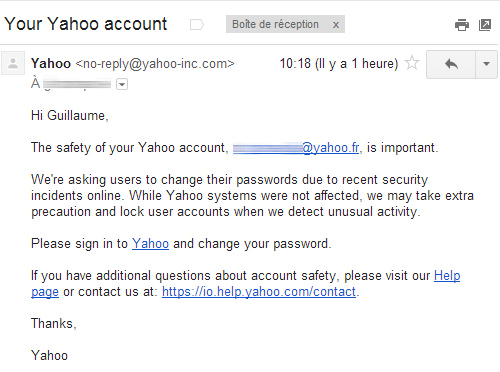
Task: Expand recipient details arrow
Action: coord(122,84)
